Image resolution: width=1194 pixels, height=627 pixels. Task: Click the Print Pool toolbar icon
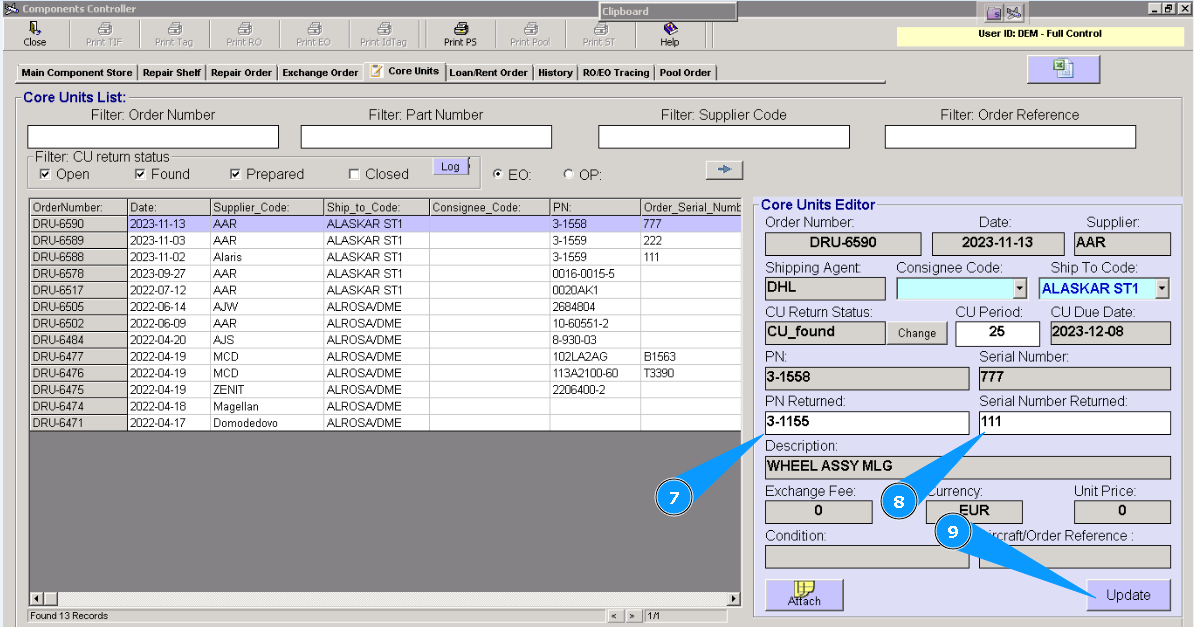(529, 29)
